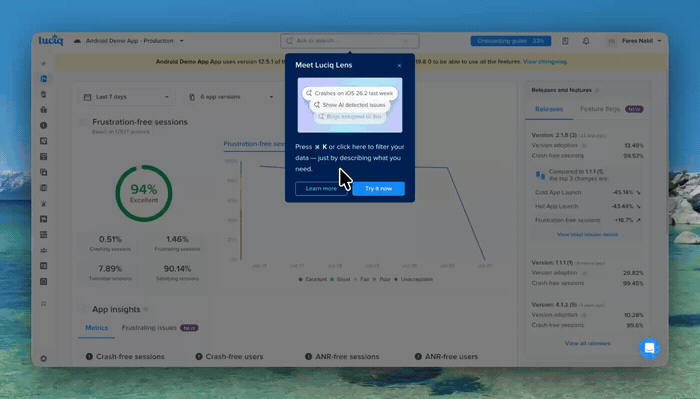Click Version adoption info icon for 4.1.2

[x=584, y=315]
